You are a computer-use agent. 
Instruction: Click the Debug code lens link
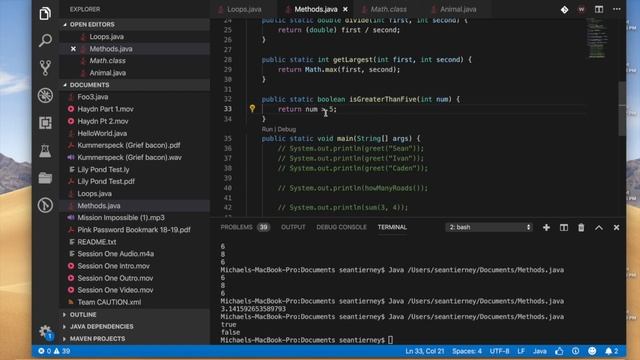point(287,129)
